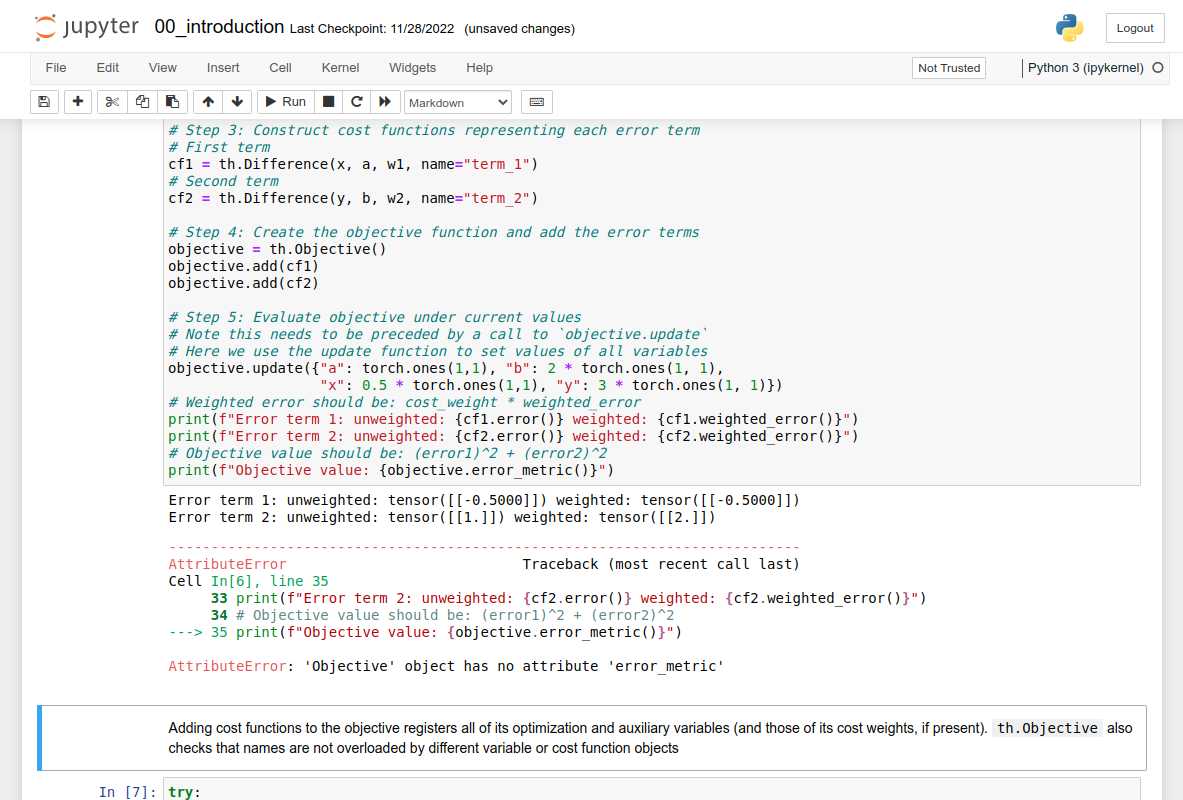This screenshot has width=1183, height=800.
Task: Open the cell type dropdown showing Markdown
Action: [x=458, y=101]
